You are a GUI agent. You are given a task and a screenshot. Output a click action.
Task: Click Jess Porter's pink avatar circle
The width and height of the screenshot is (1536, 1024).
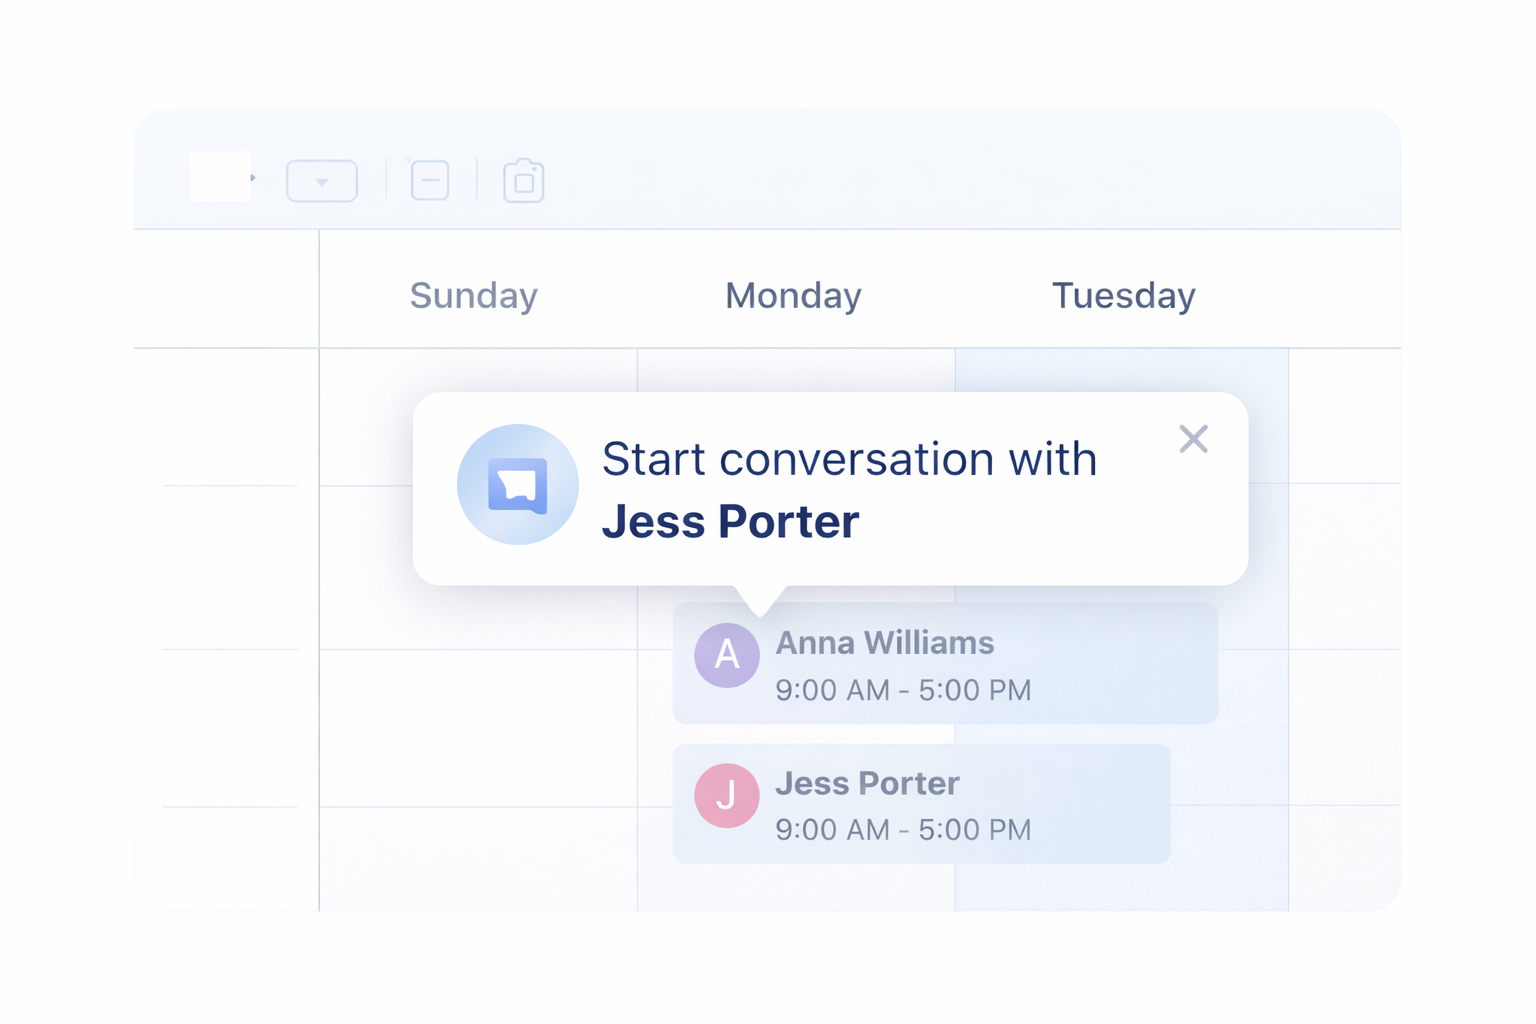click(x=727, y=796)
